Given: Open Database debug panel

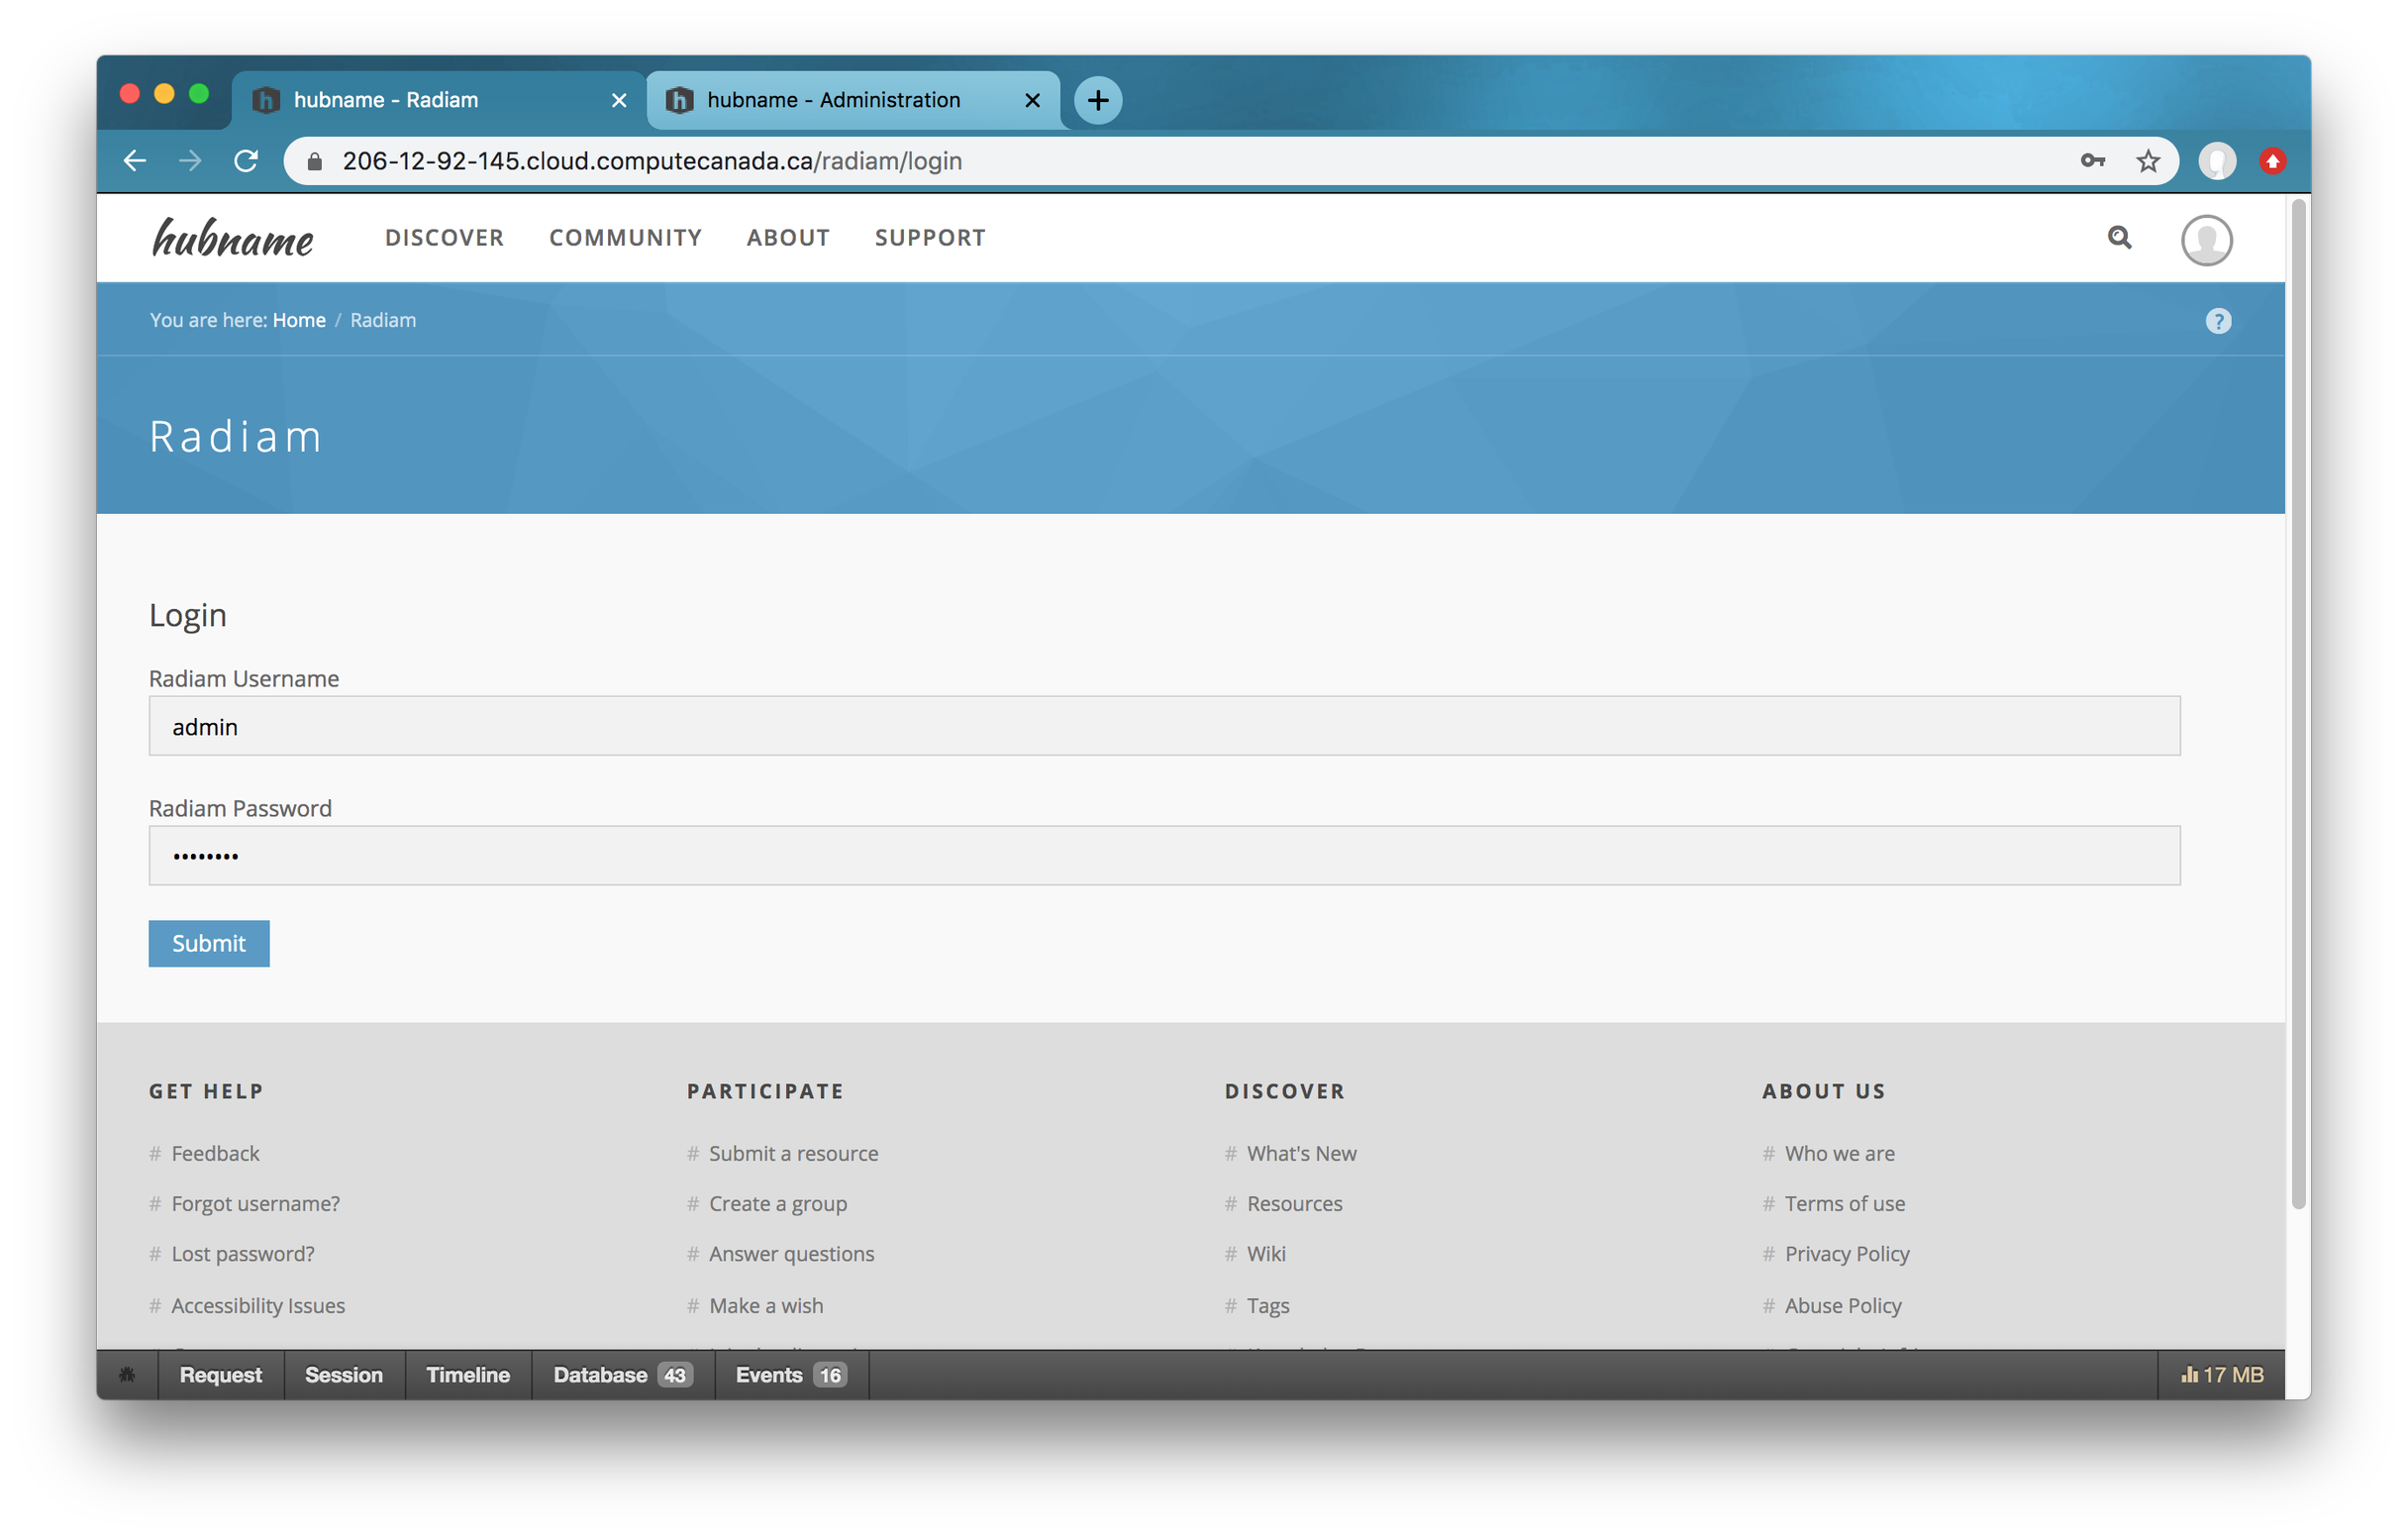Looking at the screenshot, I should (623, 1375).
